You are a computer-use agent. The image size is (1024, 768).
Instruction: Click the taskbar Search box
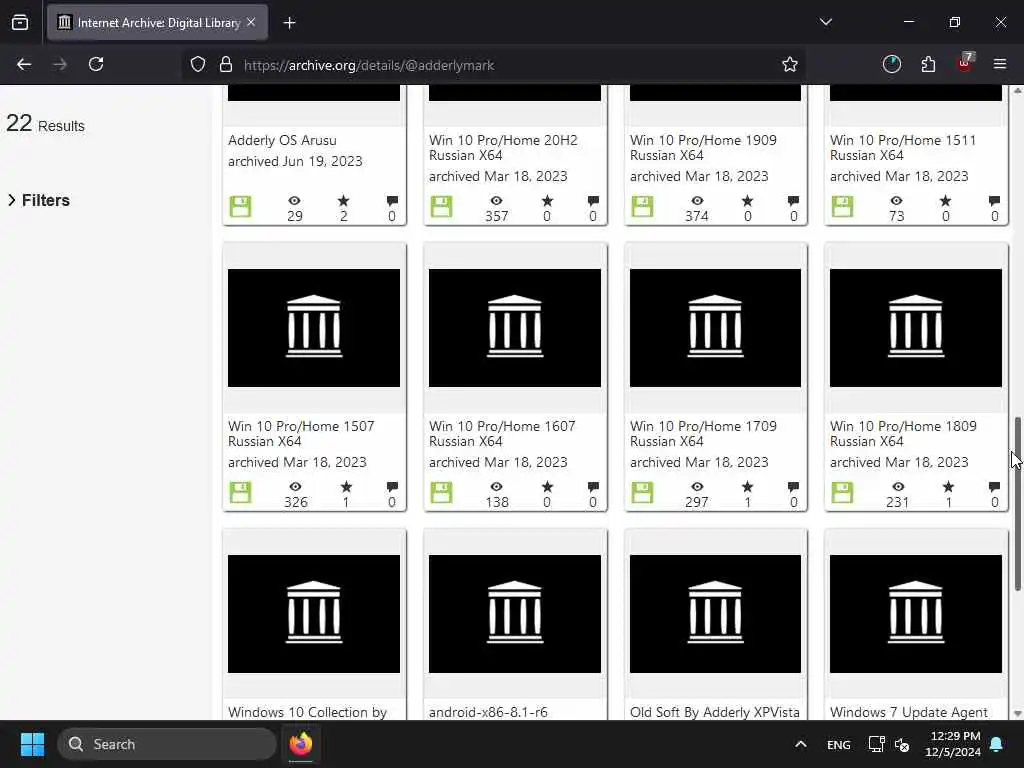(167, 744)
